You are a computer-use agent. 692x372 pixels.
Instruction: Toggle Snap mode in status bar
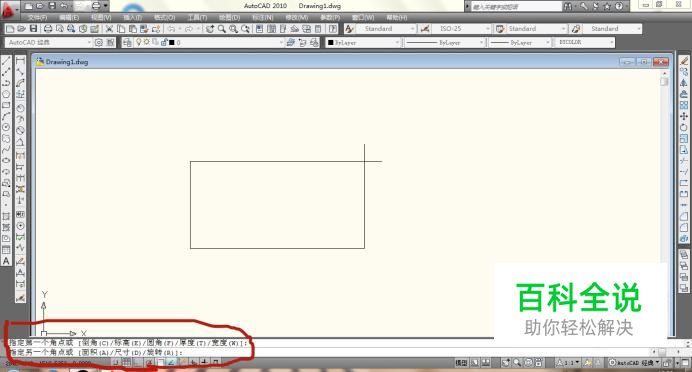[116, 362]
